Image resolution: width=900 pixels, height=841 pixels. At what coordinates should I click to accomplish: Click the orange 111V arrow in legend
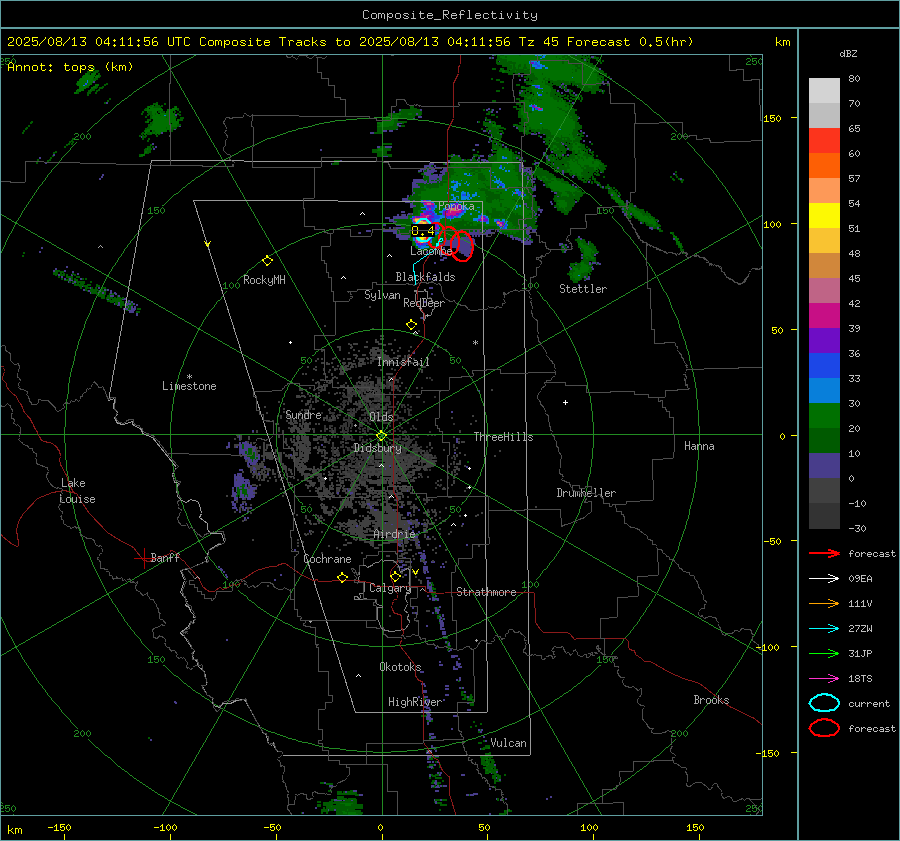[824, 603]
